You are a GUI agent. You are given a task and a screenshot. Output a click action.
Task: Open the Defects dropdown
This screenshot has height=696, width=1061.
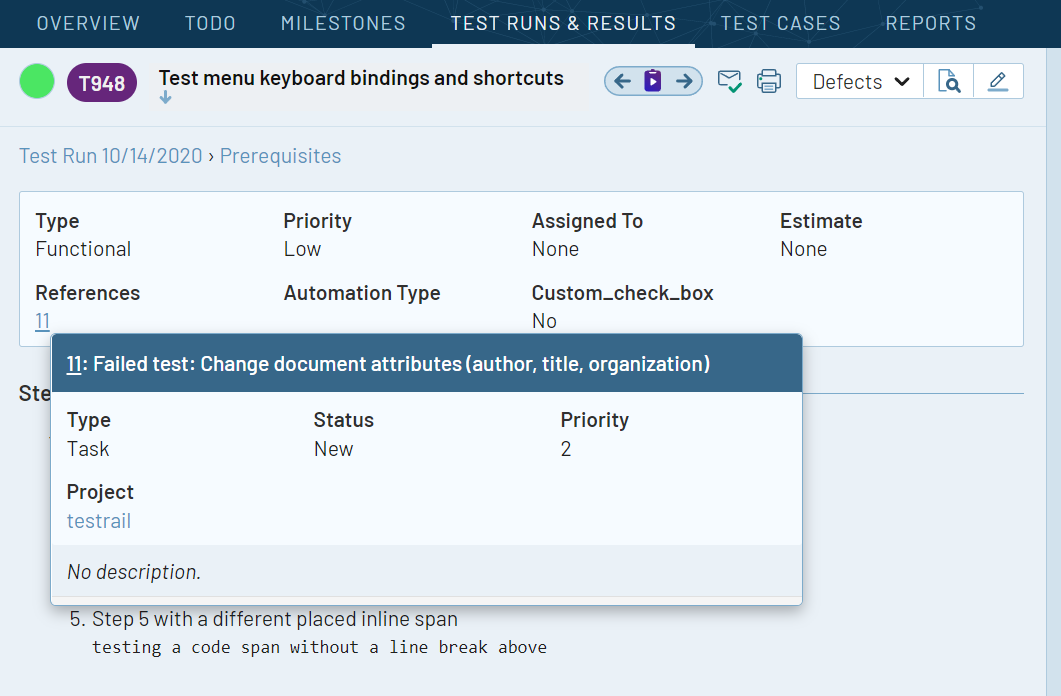(858, 81)
